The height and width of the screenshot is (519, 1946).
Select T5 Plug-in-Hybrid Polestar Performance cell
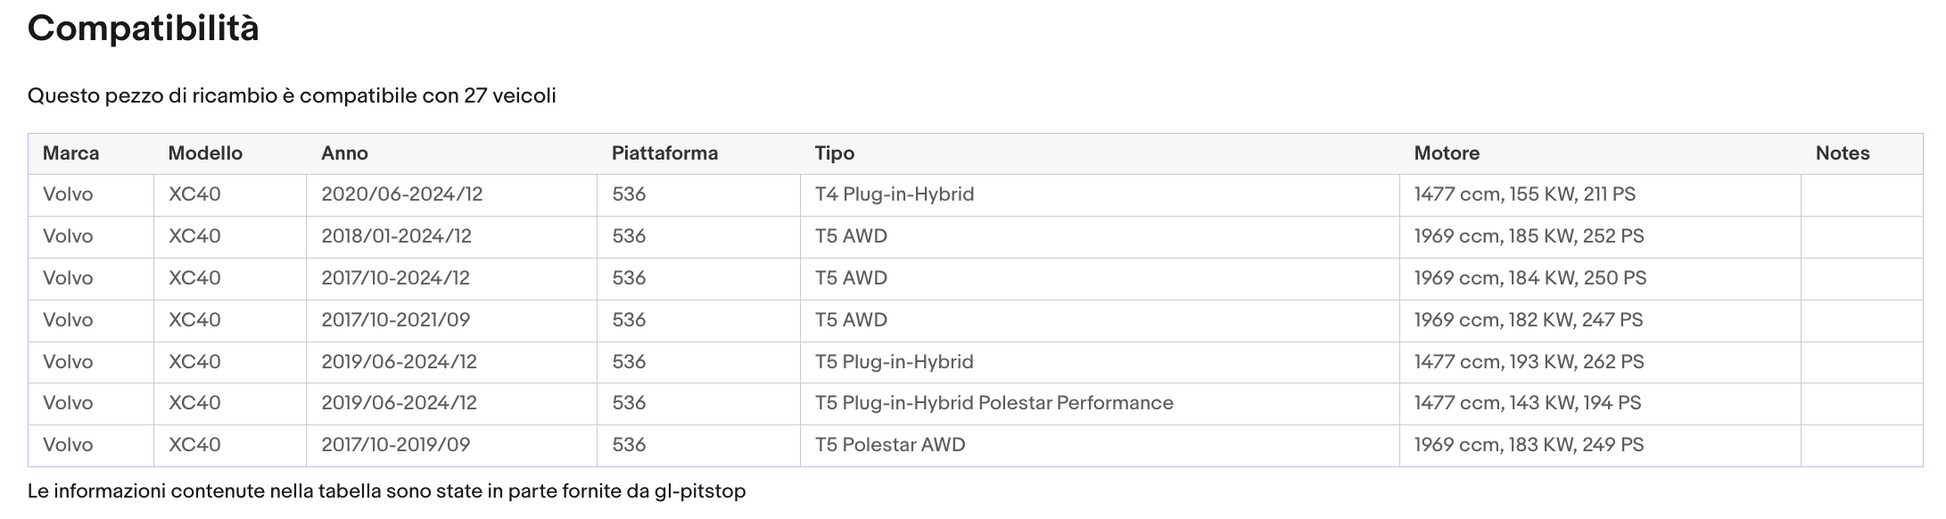(x=1100, y=404)
